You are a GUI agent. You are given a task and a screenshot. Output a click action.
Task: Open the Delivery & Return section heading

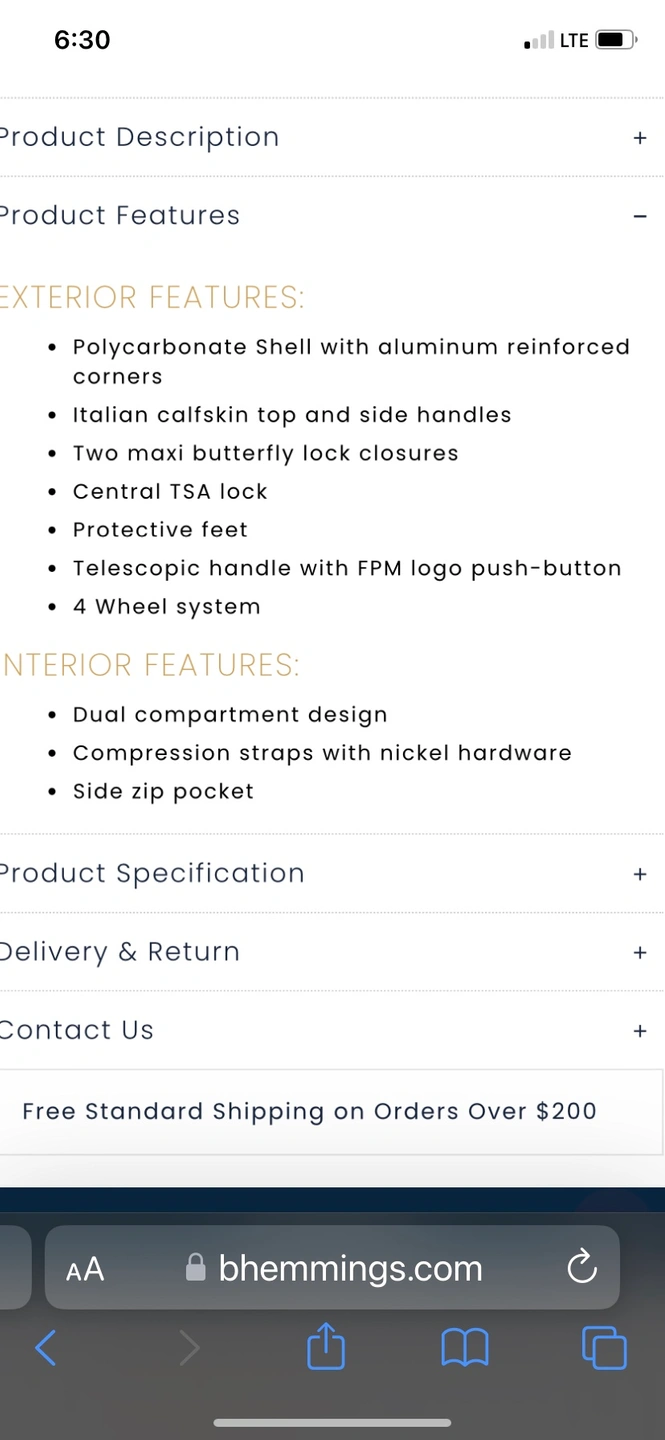coord(119,952)
